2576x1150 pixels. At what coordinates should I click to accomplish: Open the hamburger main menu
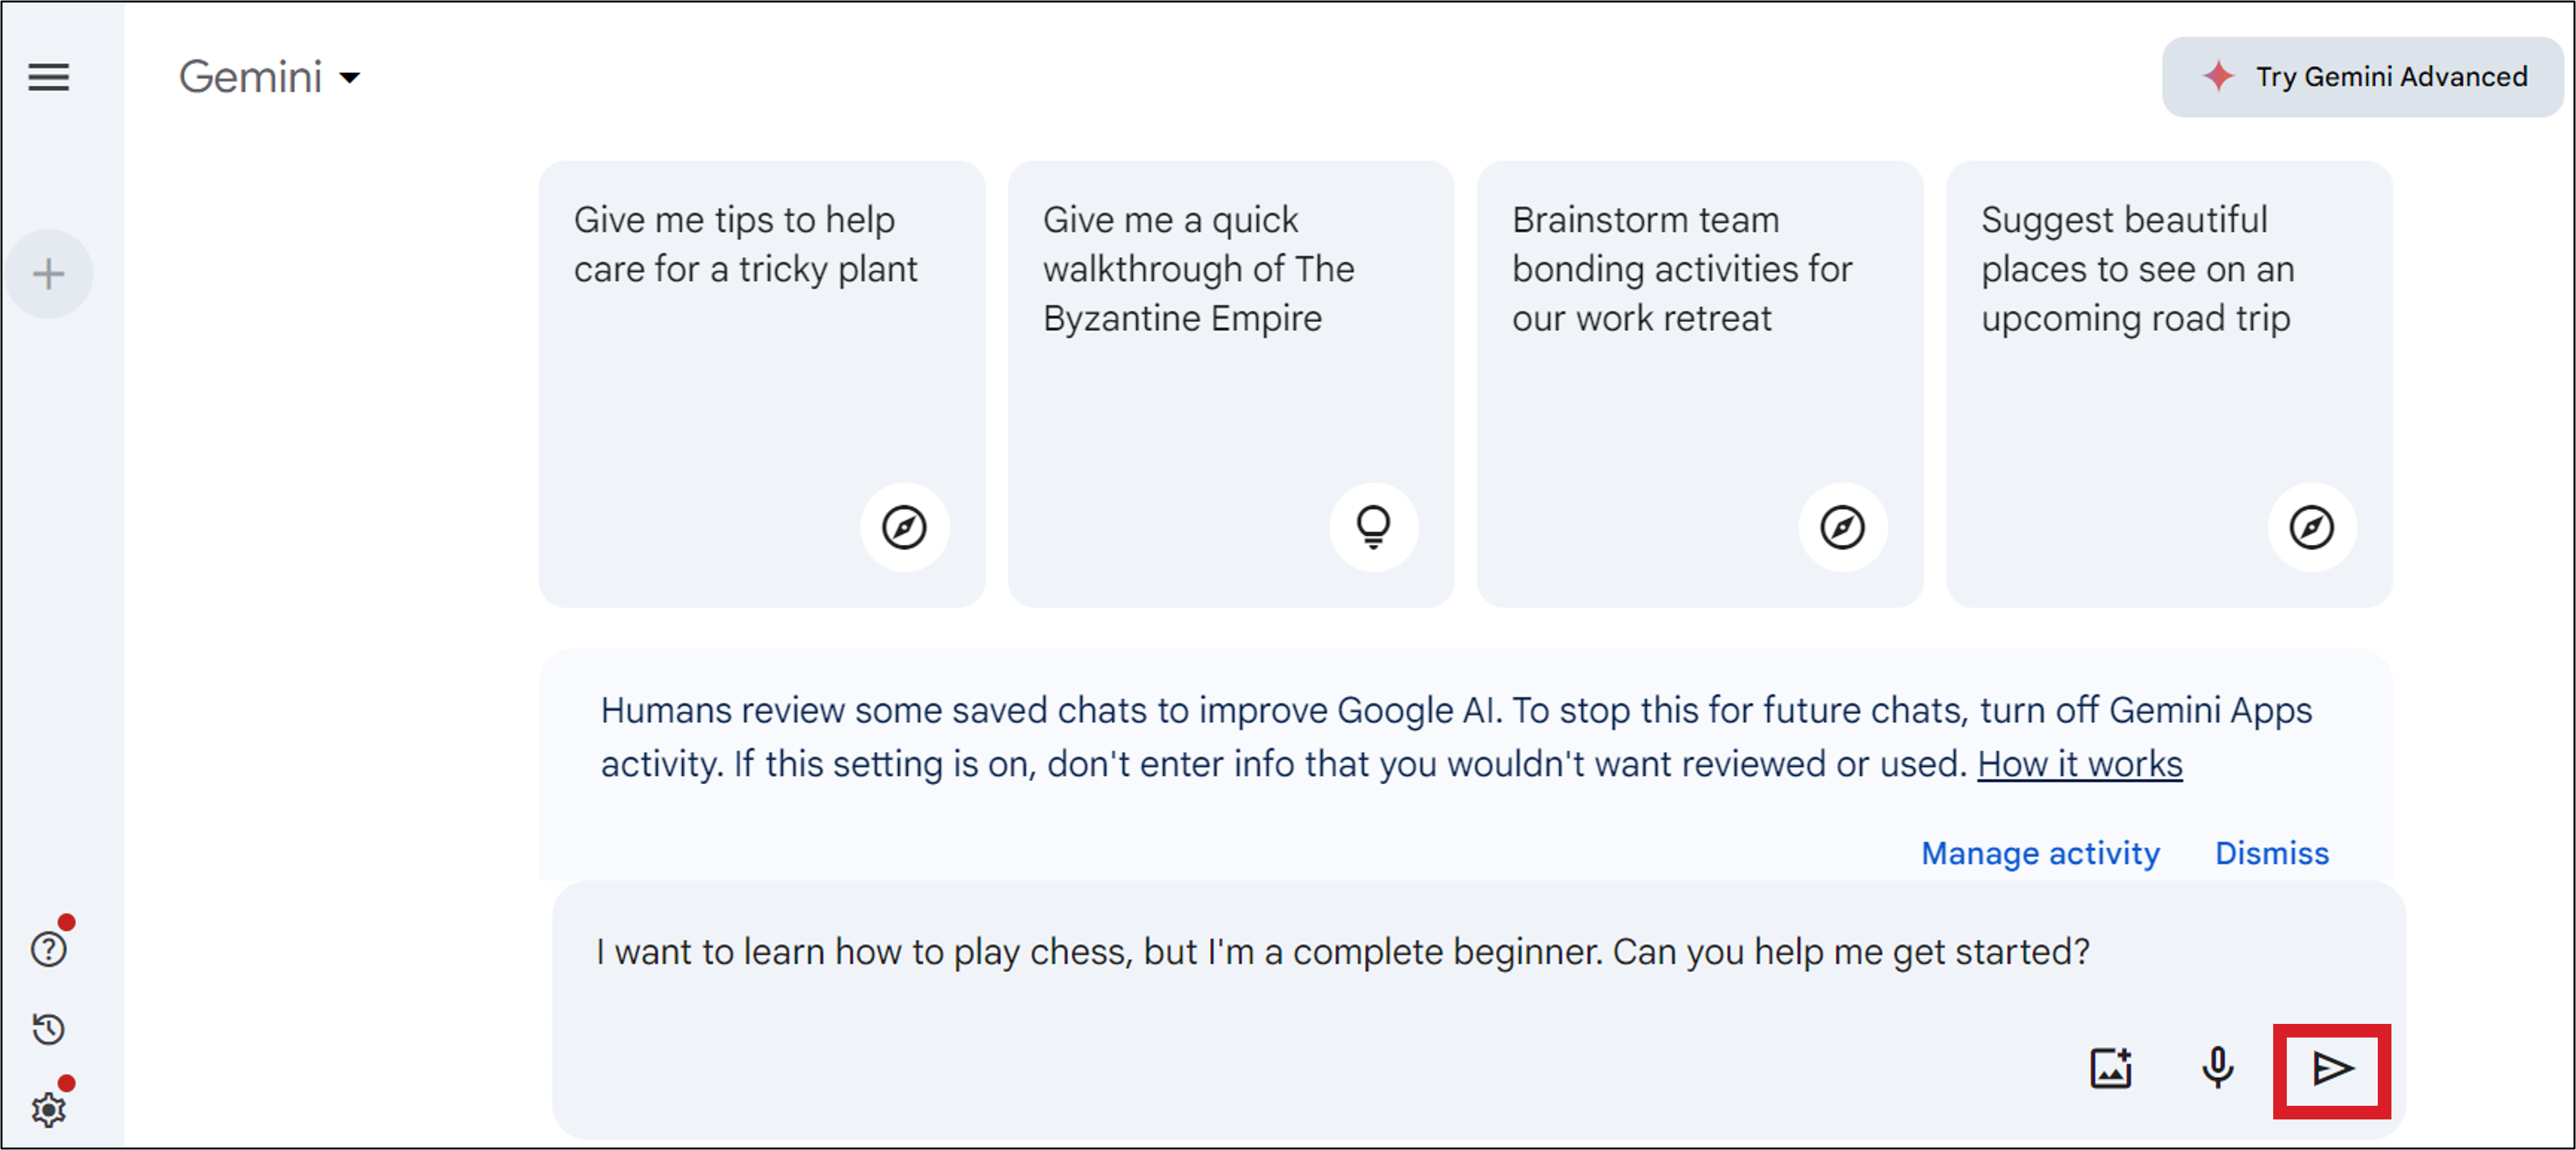(48, 77)
